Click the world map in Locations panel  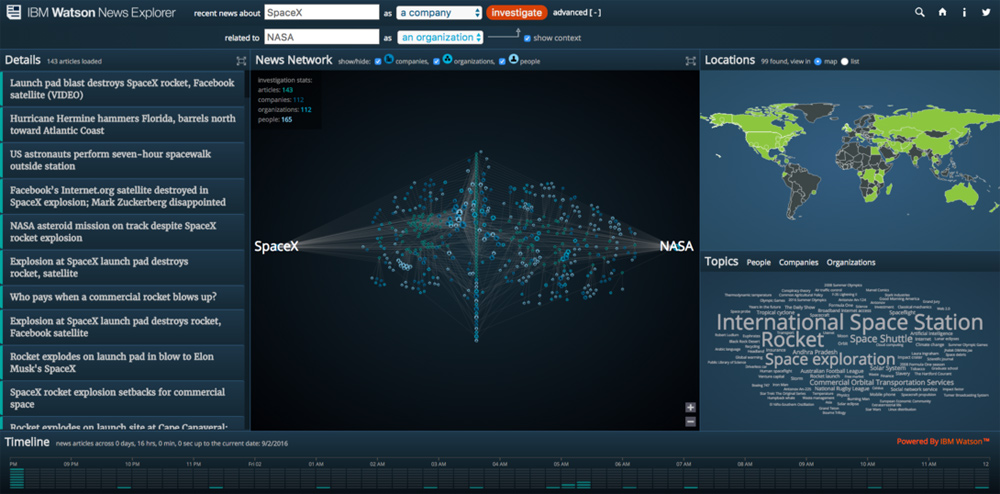pyautogui.click(x=849, y=161)
